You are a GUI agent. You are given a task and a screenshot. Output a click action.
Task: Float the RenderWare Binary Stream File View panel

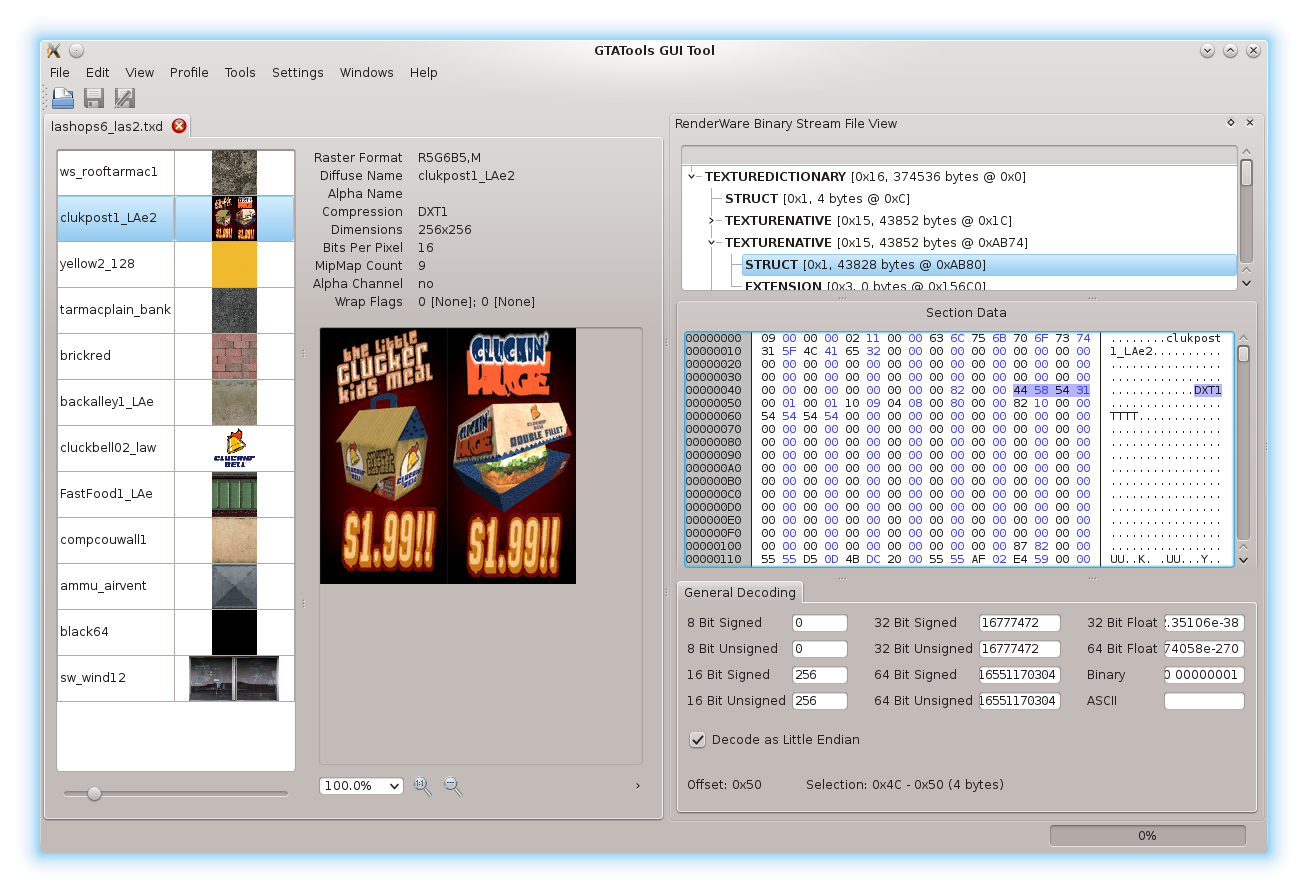click(x=1231, y=123)
